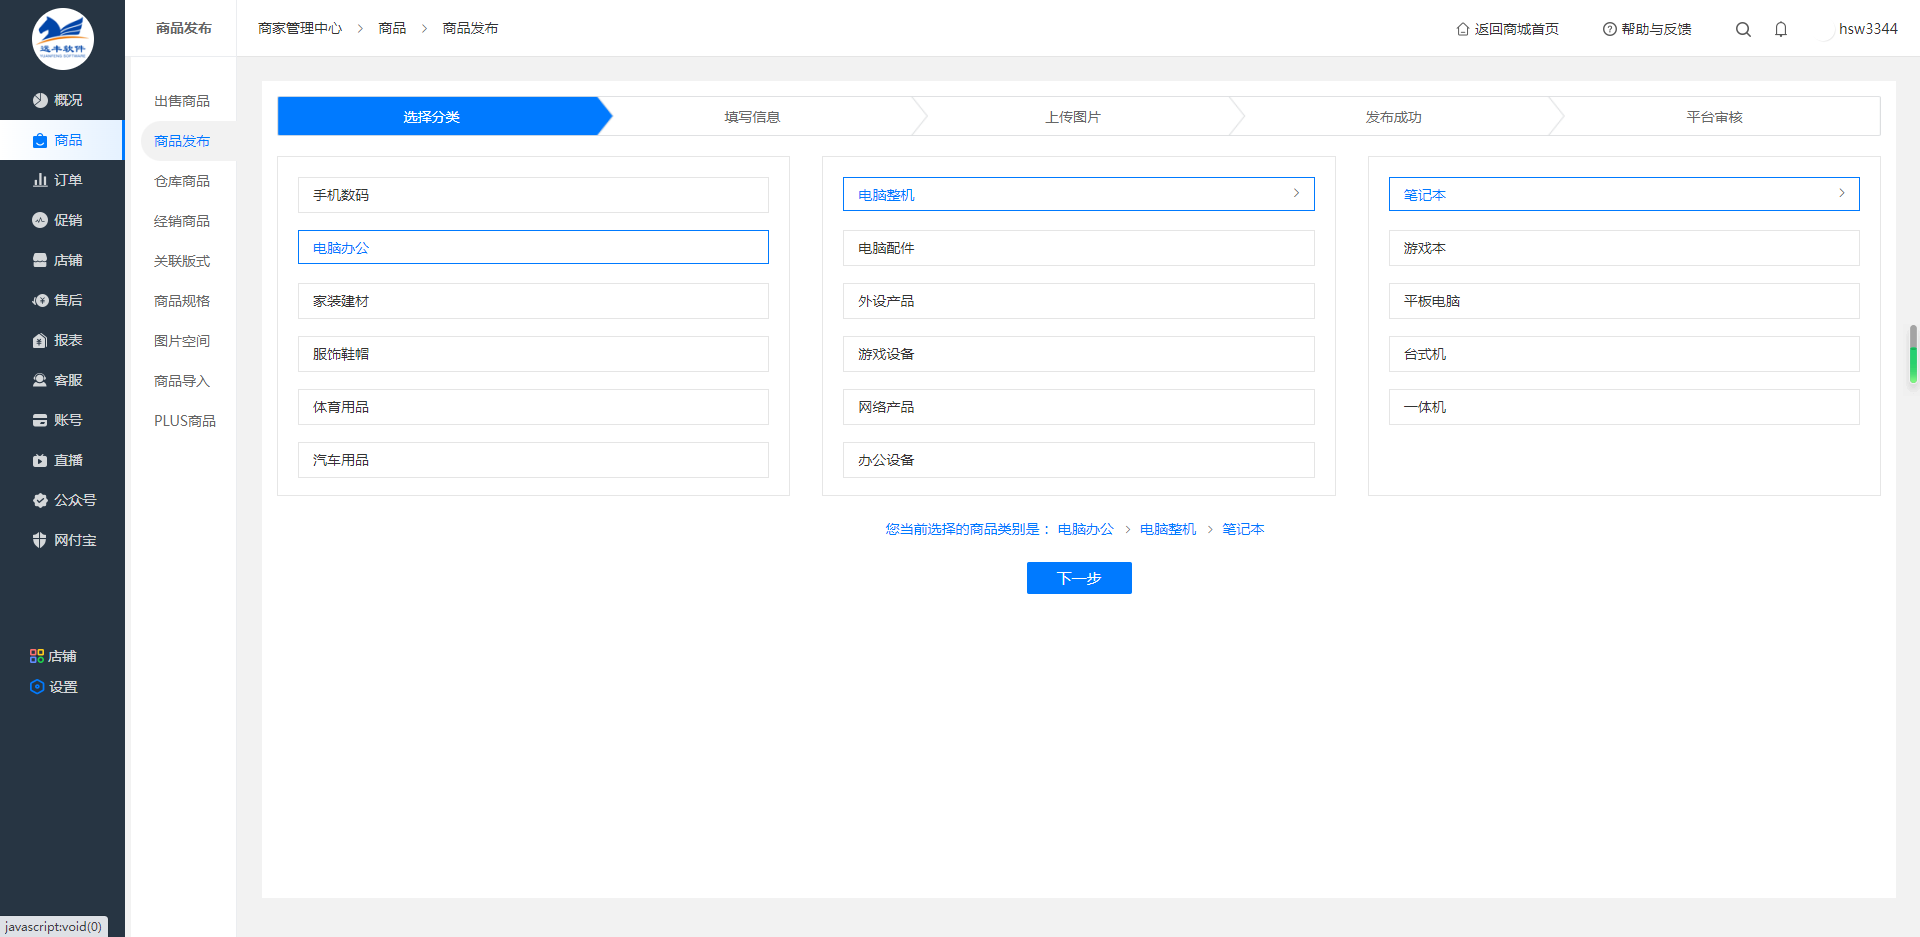Click the 客服 customer service icon
The height and width of the screenshot is (937, 1920).
click(x=40, y=380)
